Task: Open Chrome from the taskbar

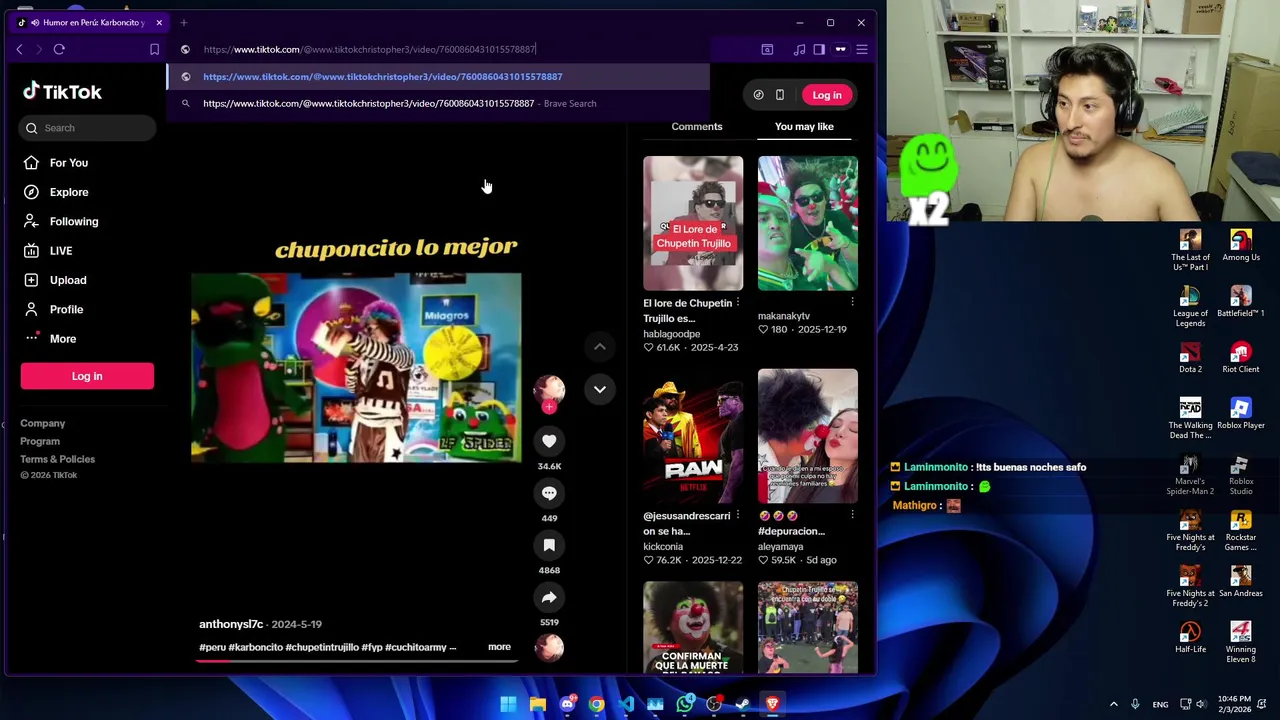Action: [596, 704]
